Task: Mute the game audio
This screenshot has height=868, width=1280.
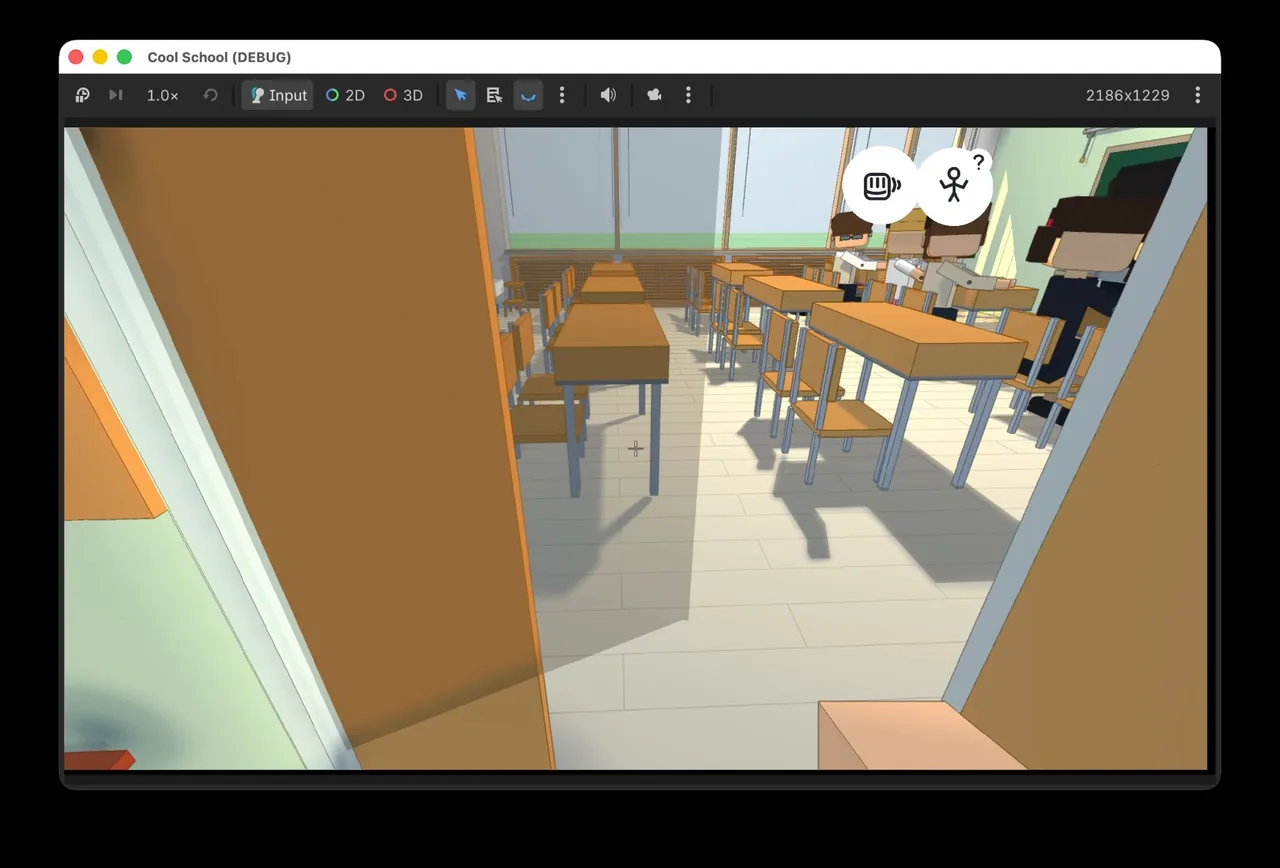Action: [x=608, y=95]
